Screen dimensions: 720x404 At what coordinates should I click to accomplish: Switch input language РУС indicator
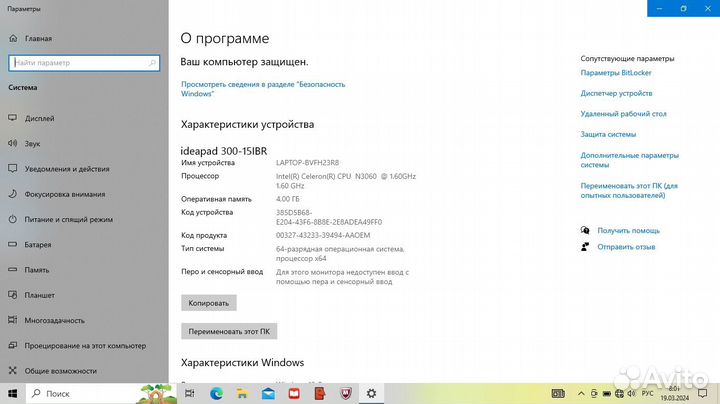(x=647, y=393)
